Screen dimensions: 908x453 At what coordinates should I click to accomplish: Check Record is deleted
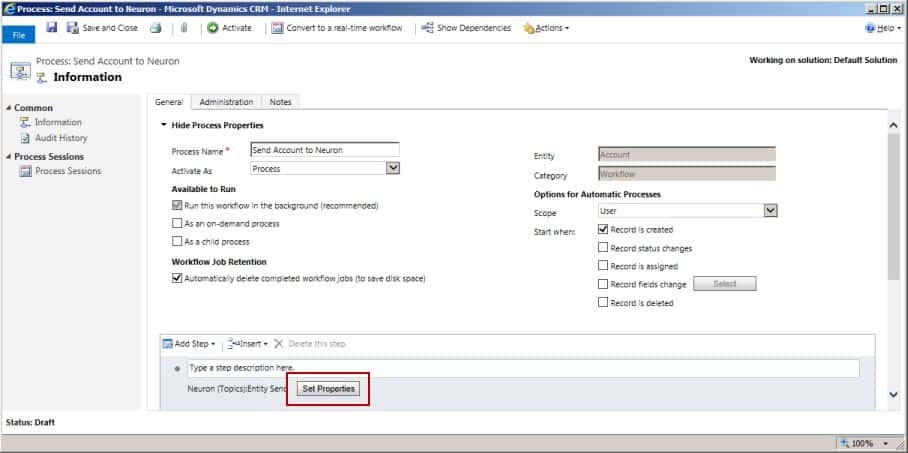(603, 302)
